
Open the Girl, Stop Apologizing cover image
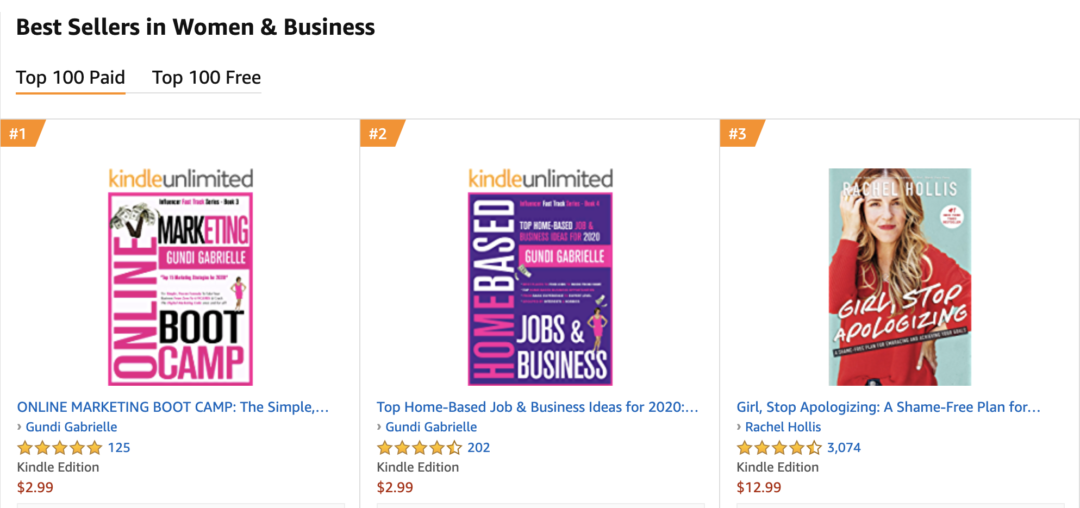[x=900, y=277]
